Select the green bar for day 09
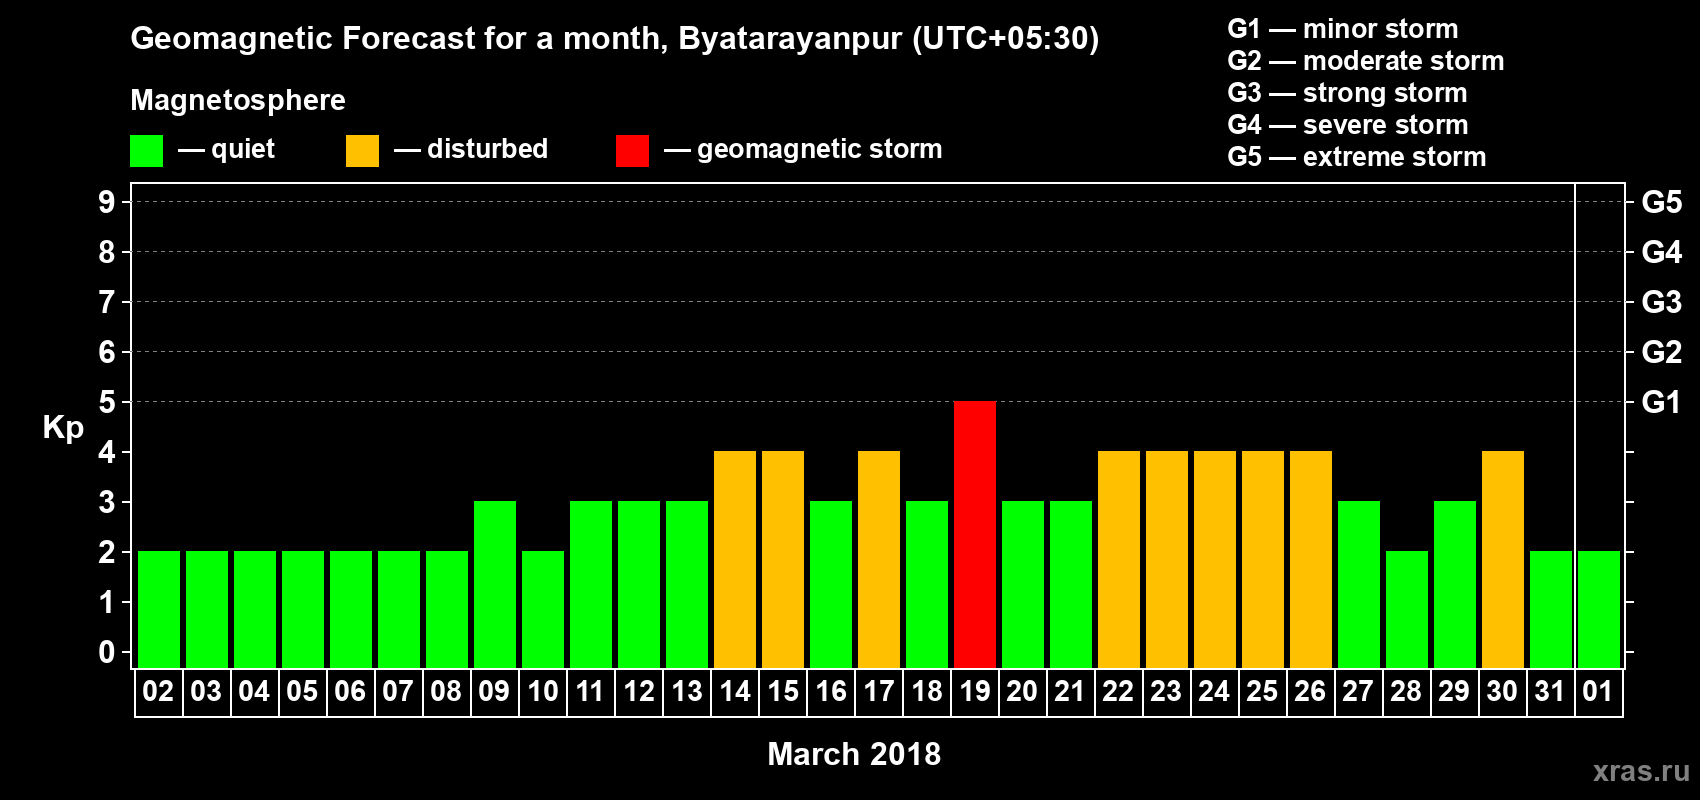 [x=495, y=584]
